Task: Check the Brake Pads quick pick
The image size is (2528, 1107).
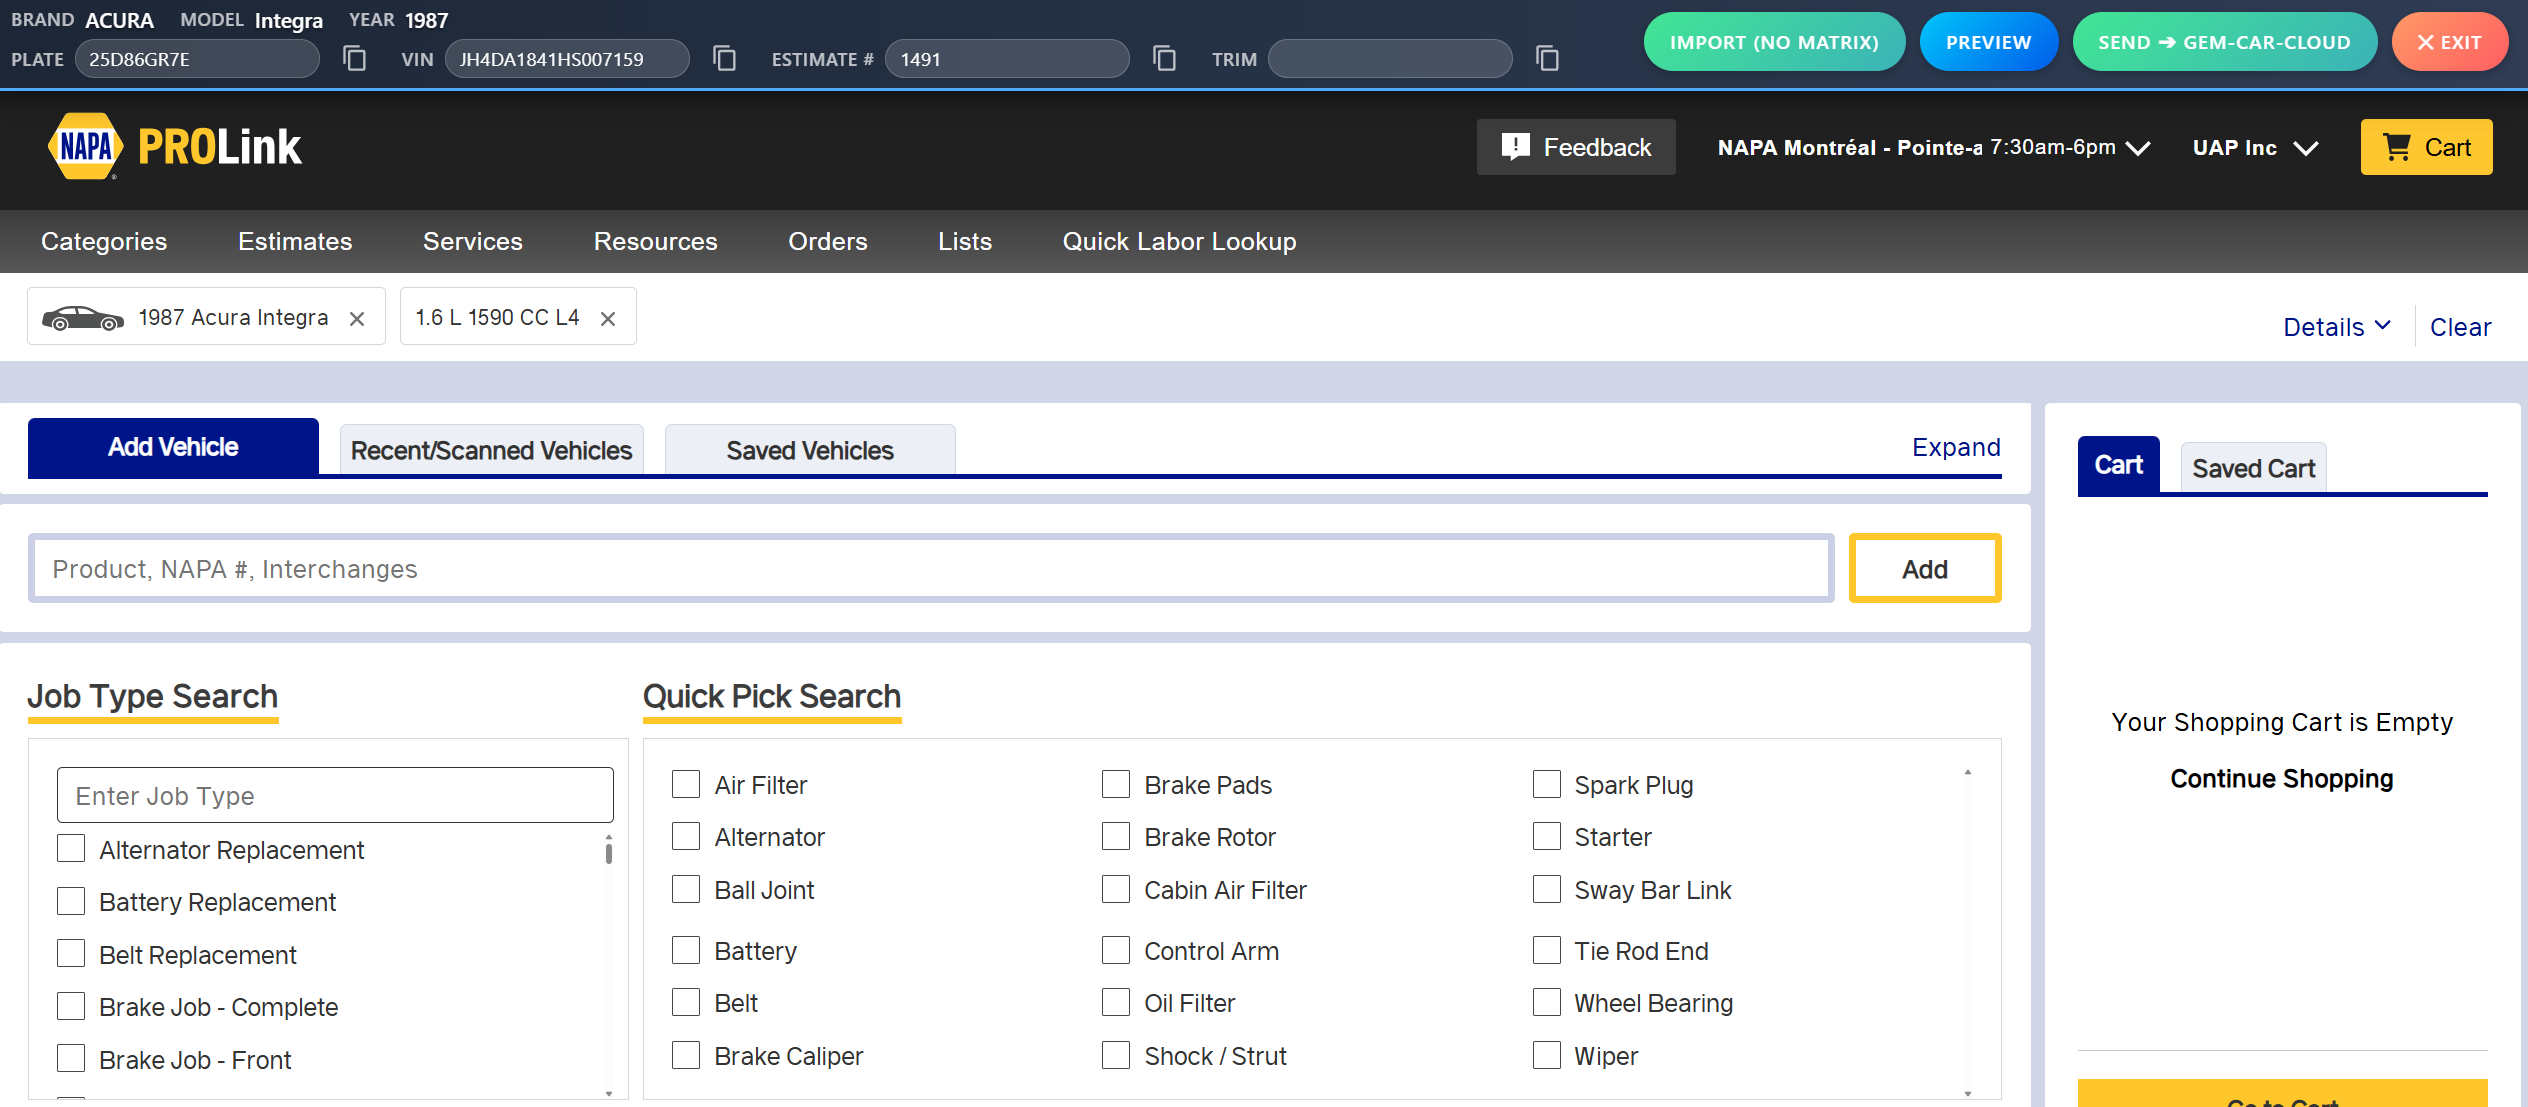Action: coord(1116,784)
